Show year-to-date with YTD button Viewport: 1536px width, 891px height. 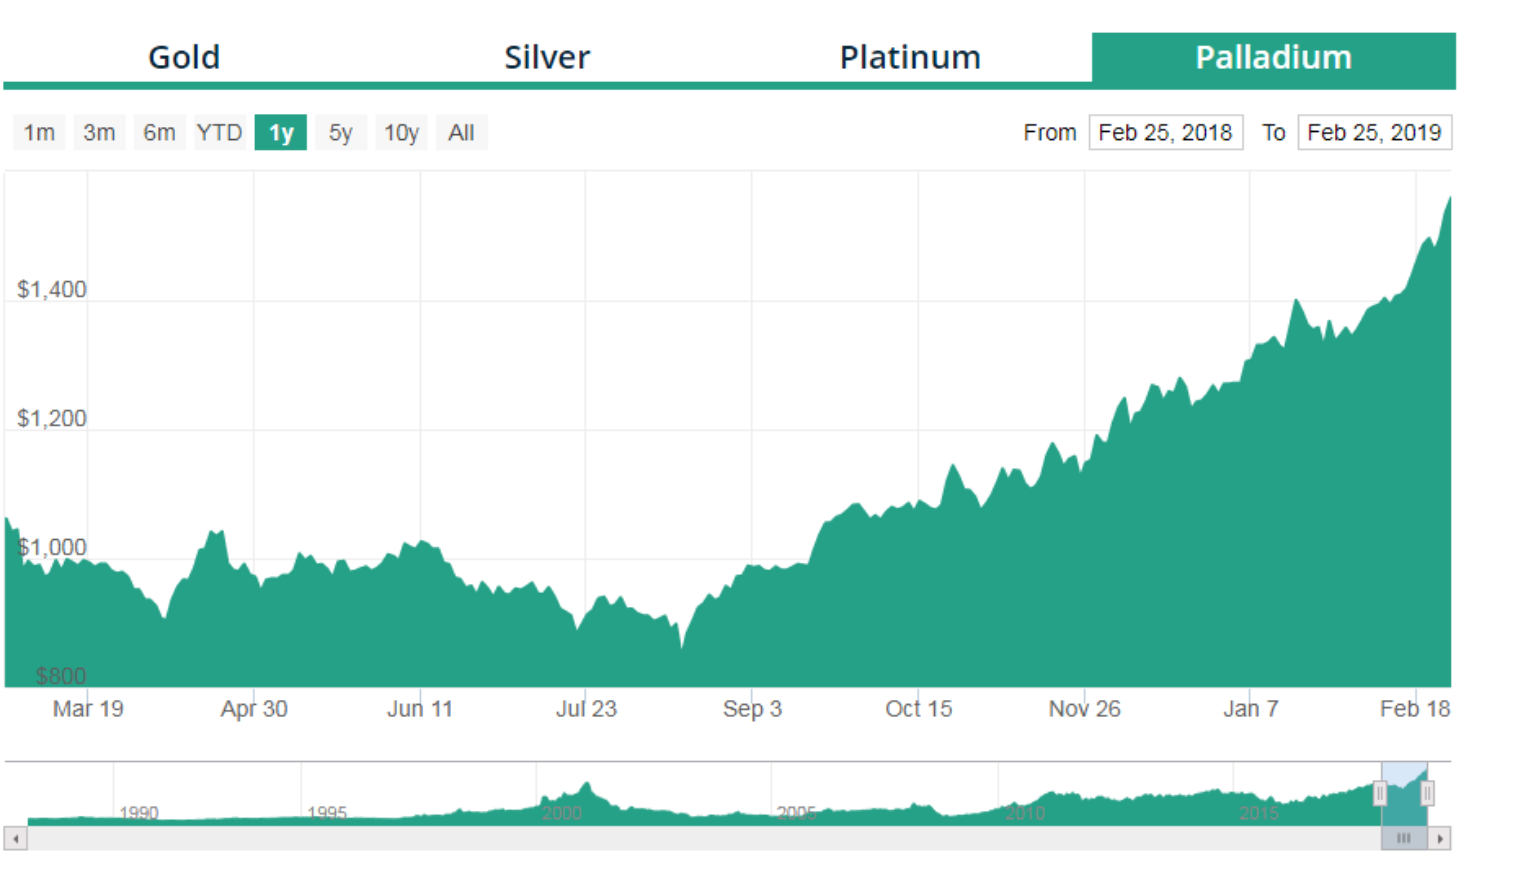click(x=219, y=132)
